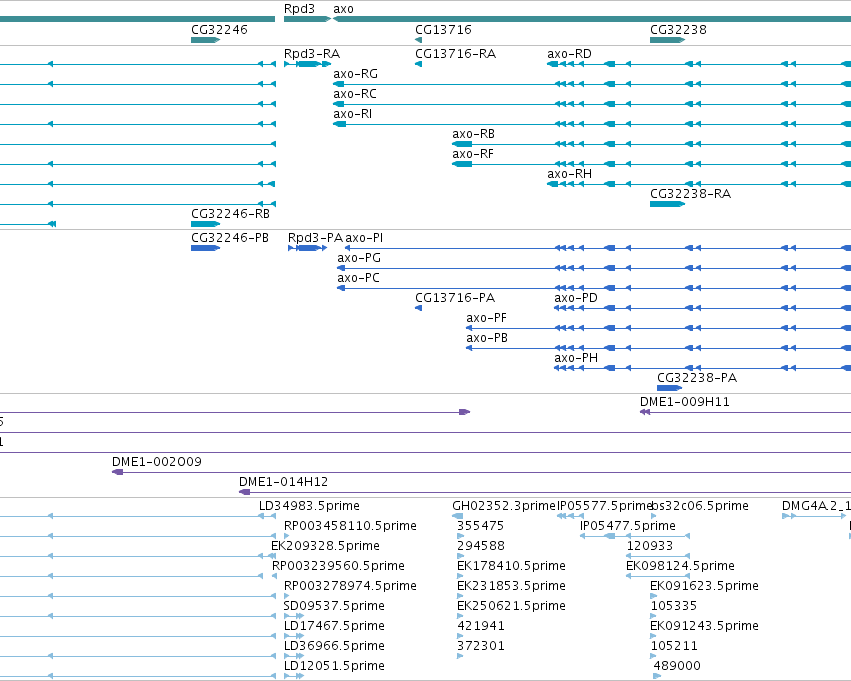Select the axo-RD transcript label
Image resolution: width=851 pixels, height=681 pixels.
point(569,54)
